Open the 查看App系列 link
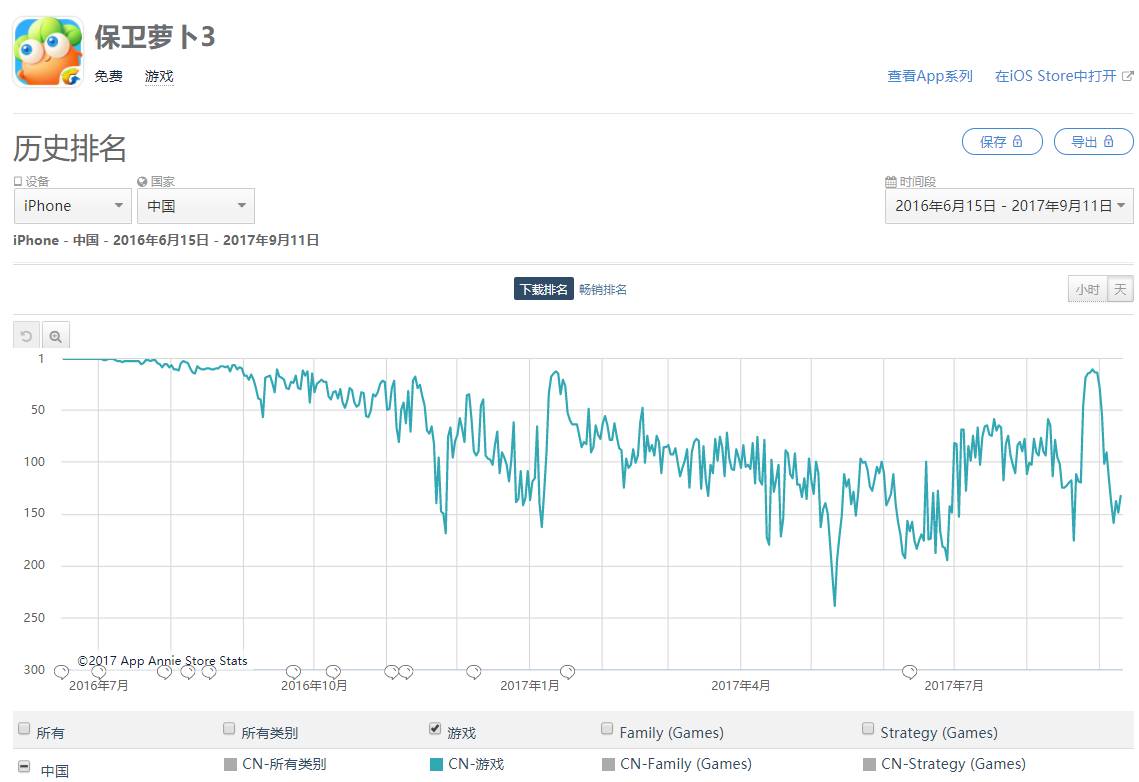This screenshot has height=782, width=1139. coord(929,76)
